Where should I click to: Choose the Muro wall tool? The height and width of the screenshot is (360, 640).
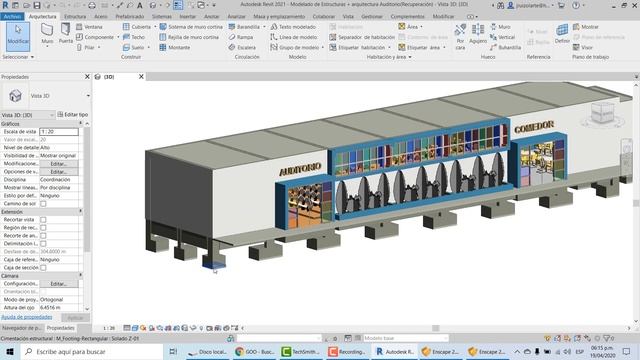coord(47,34)
